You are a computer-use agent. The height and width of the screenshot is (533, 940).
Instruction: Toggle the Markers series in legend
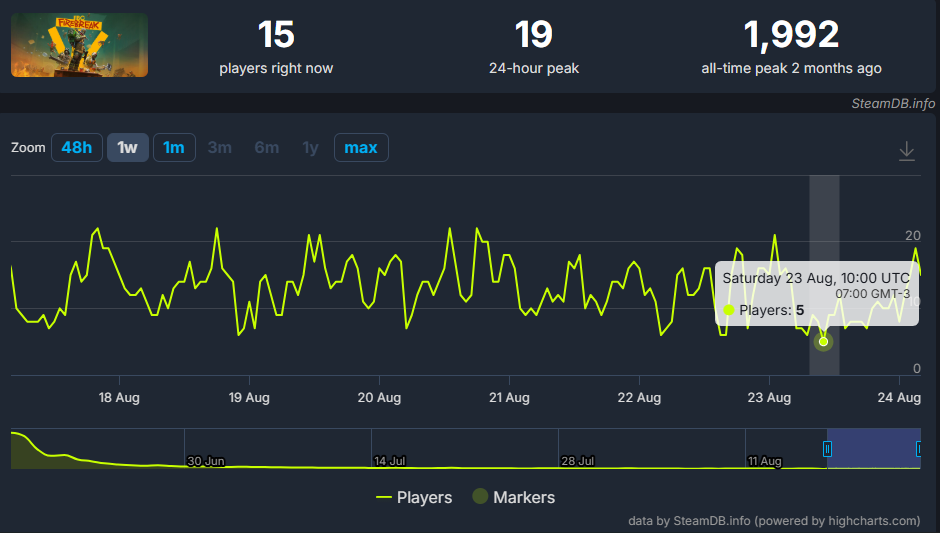point(514,497)
